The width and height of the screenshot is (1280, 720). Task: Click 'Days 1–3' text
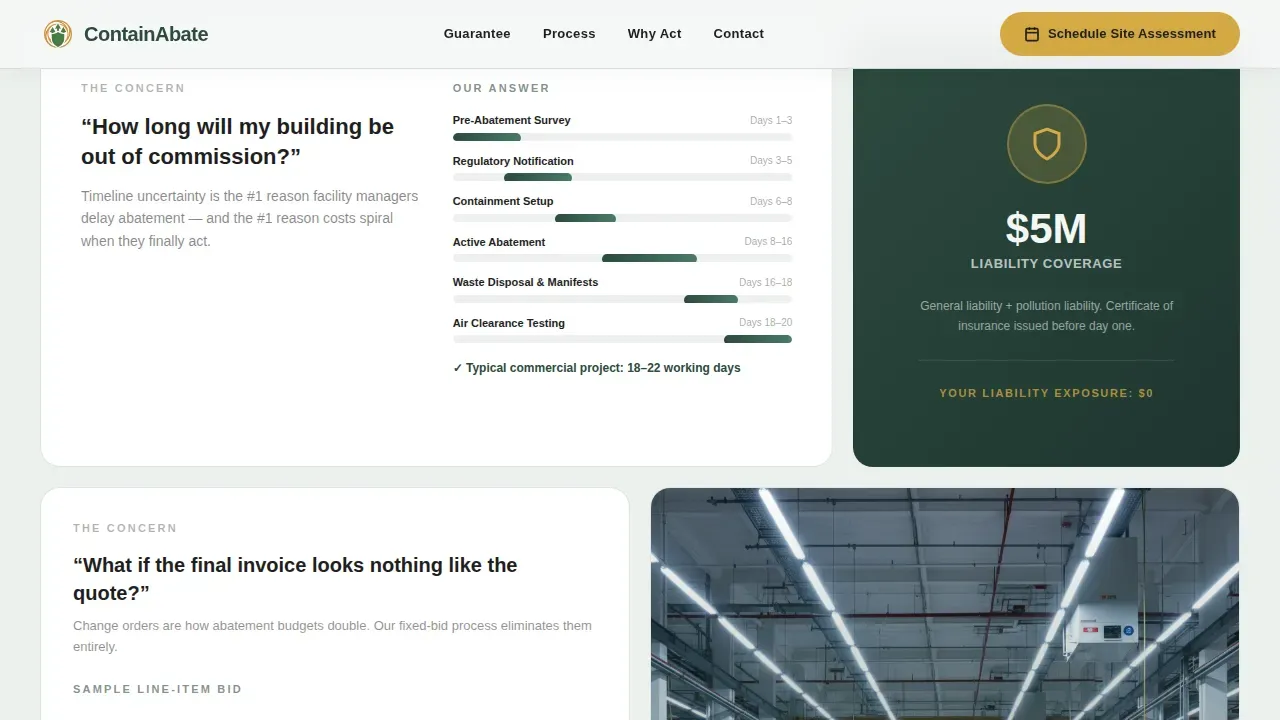(x=771, y=120)
